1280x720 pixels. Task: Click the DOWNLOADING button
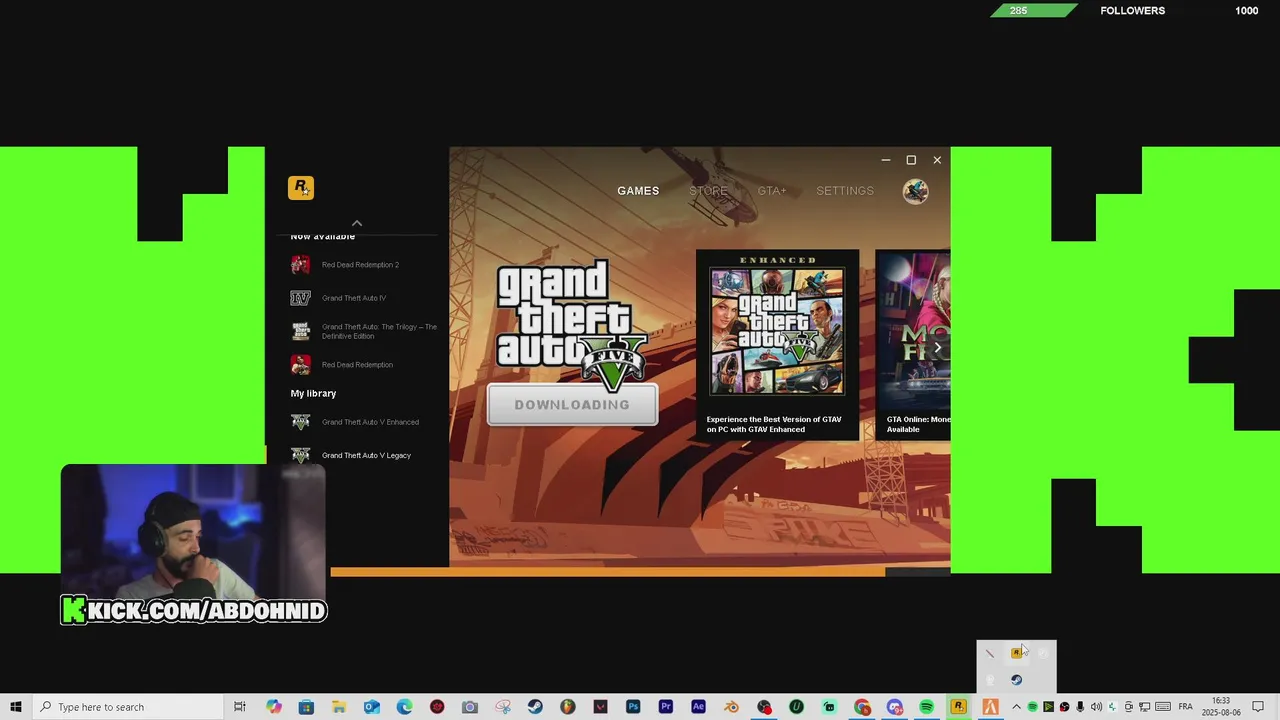point(572,405)
